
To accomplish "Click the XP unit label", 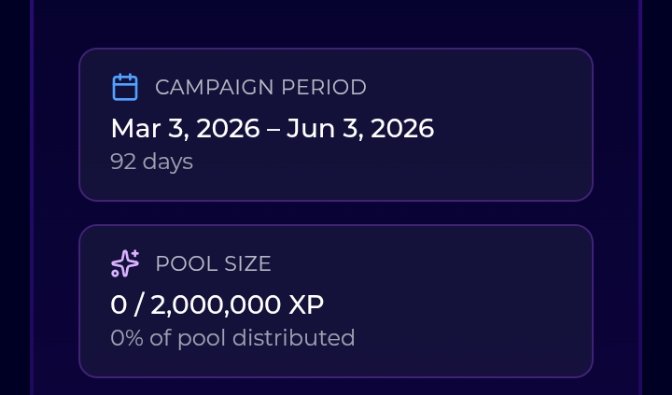I will (306, 305).
